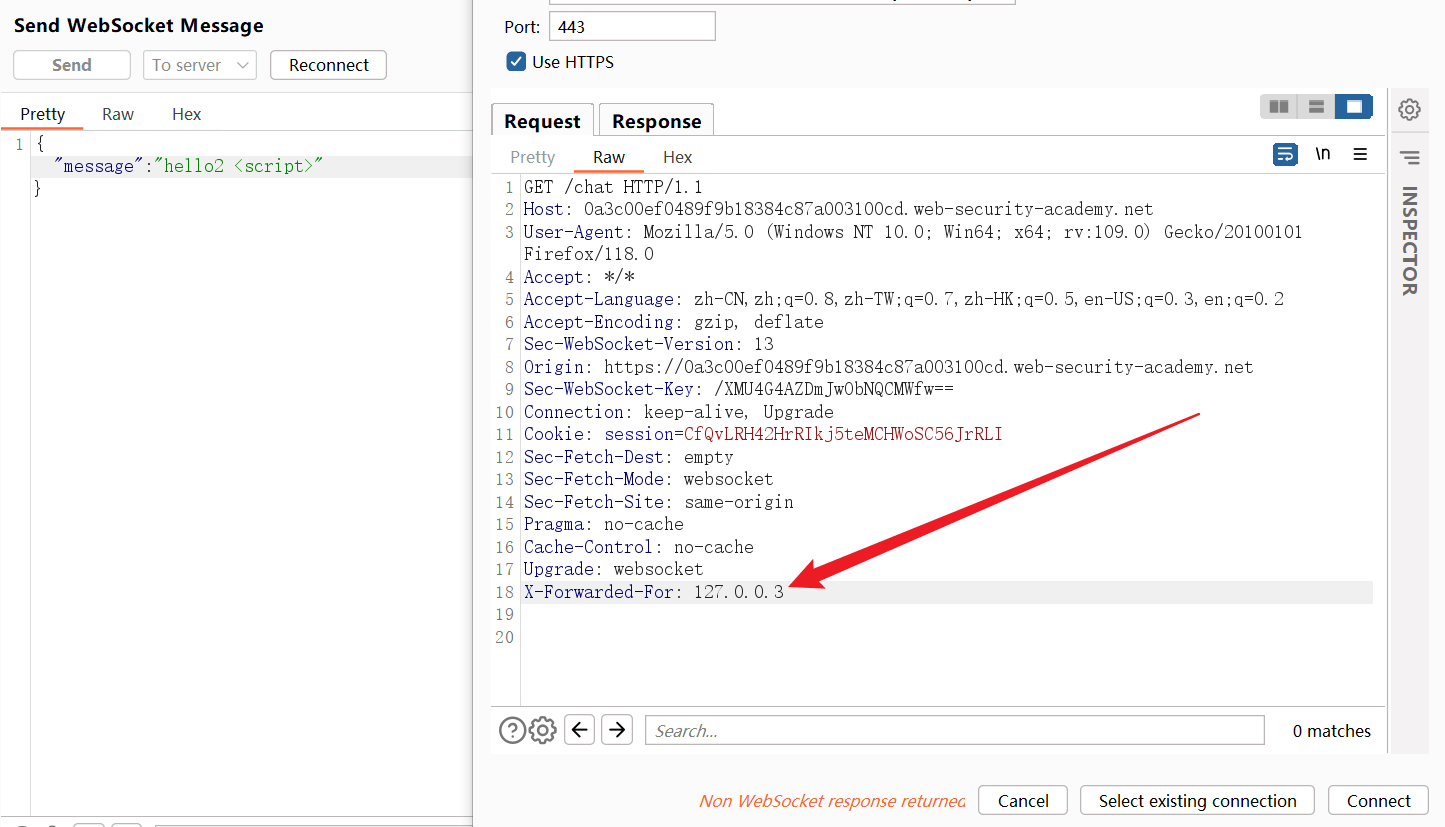Select the combined tabbed layout icon
This screenshot has width=1445, height=827.
(x=1354, y=107)
